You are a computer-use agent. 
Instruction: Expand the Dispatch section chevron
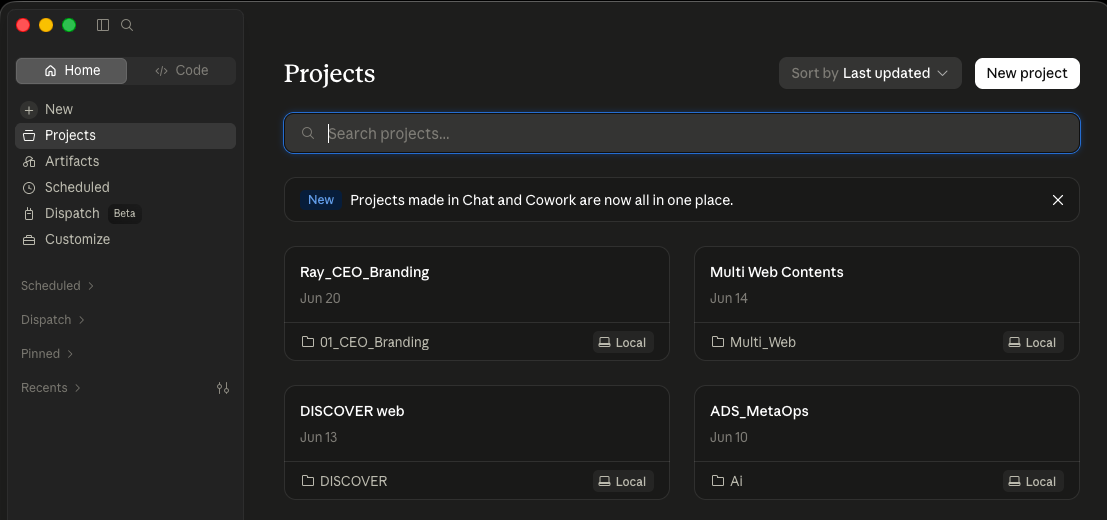click(81, 320)
